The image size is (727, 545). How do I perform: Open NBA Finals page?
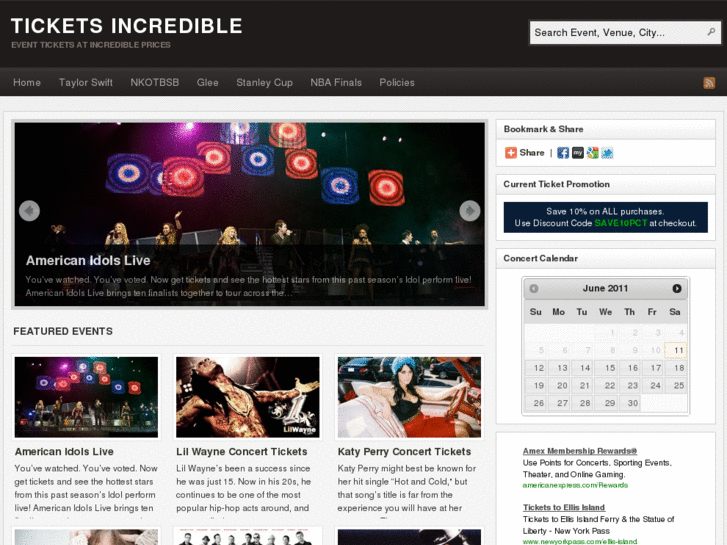click(336, 83)
